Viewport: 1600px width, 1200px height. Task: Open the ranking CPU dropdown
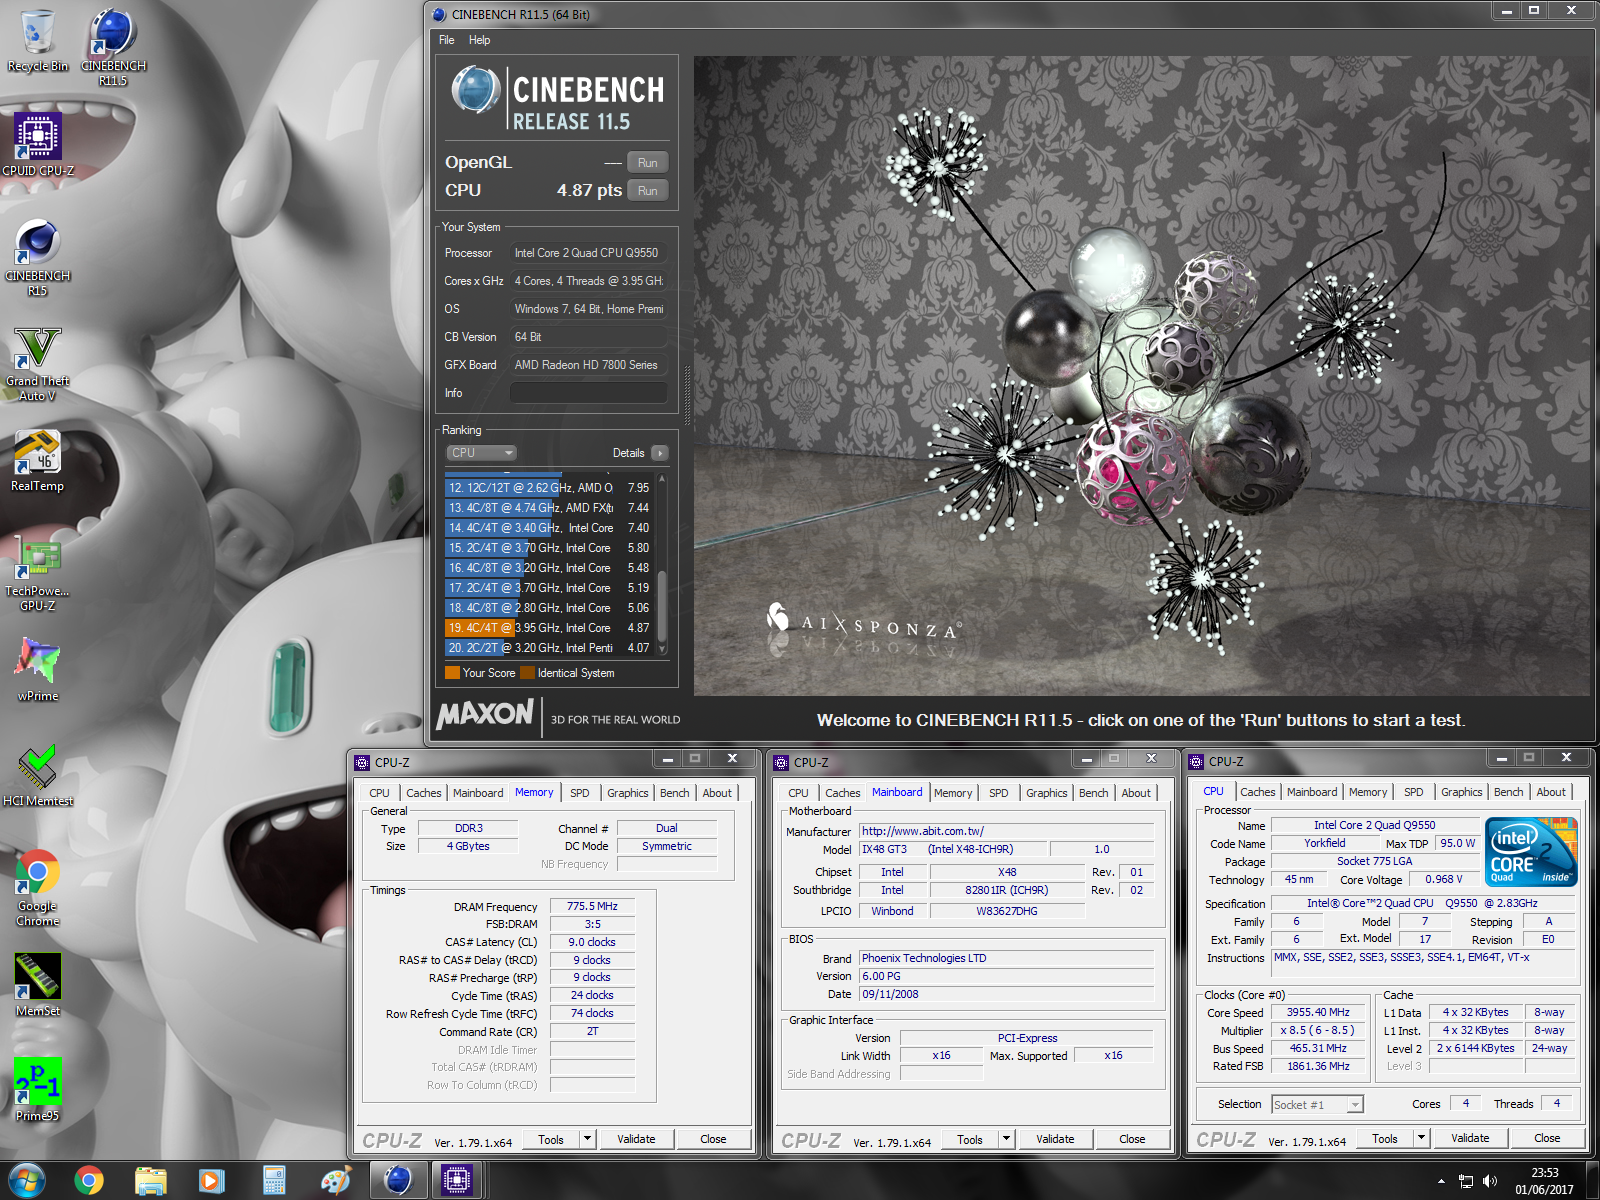coord(481,453)
